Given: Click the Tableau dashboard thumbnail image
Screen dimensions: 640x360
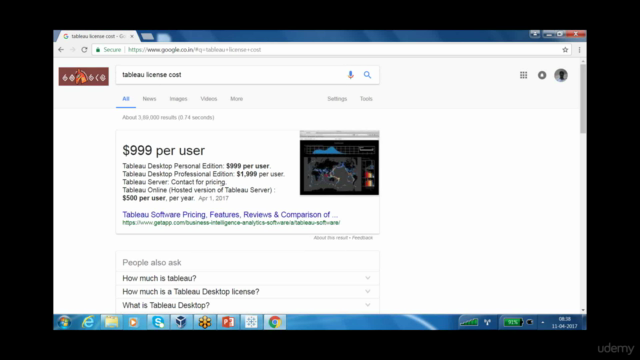Looking at the screenshot, I should 339,163.
